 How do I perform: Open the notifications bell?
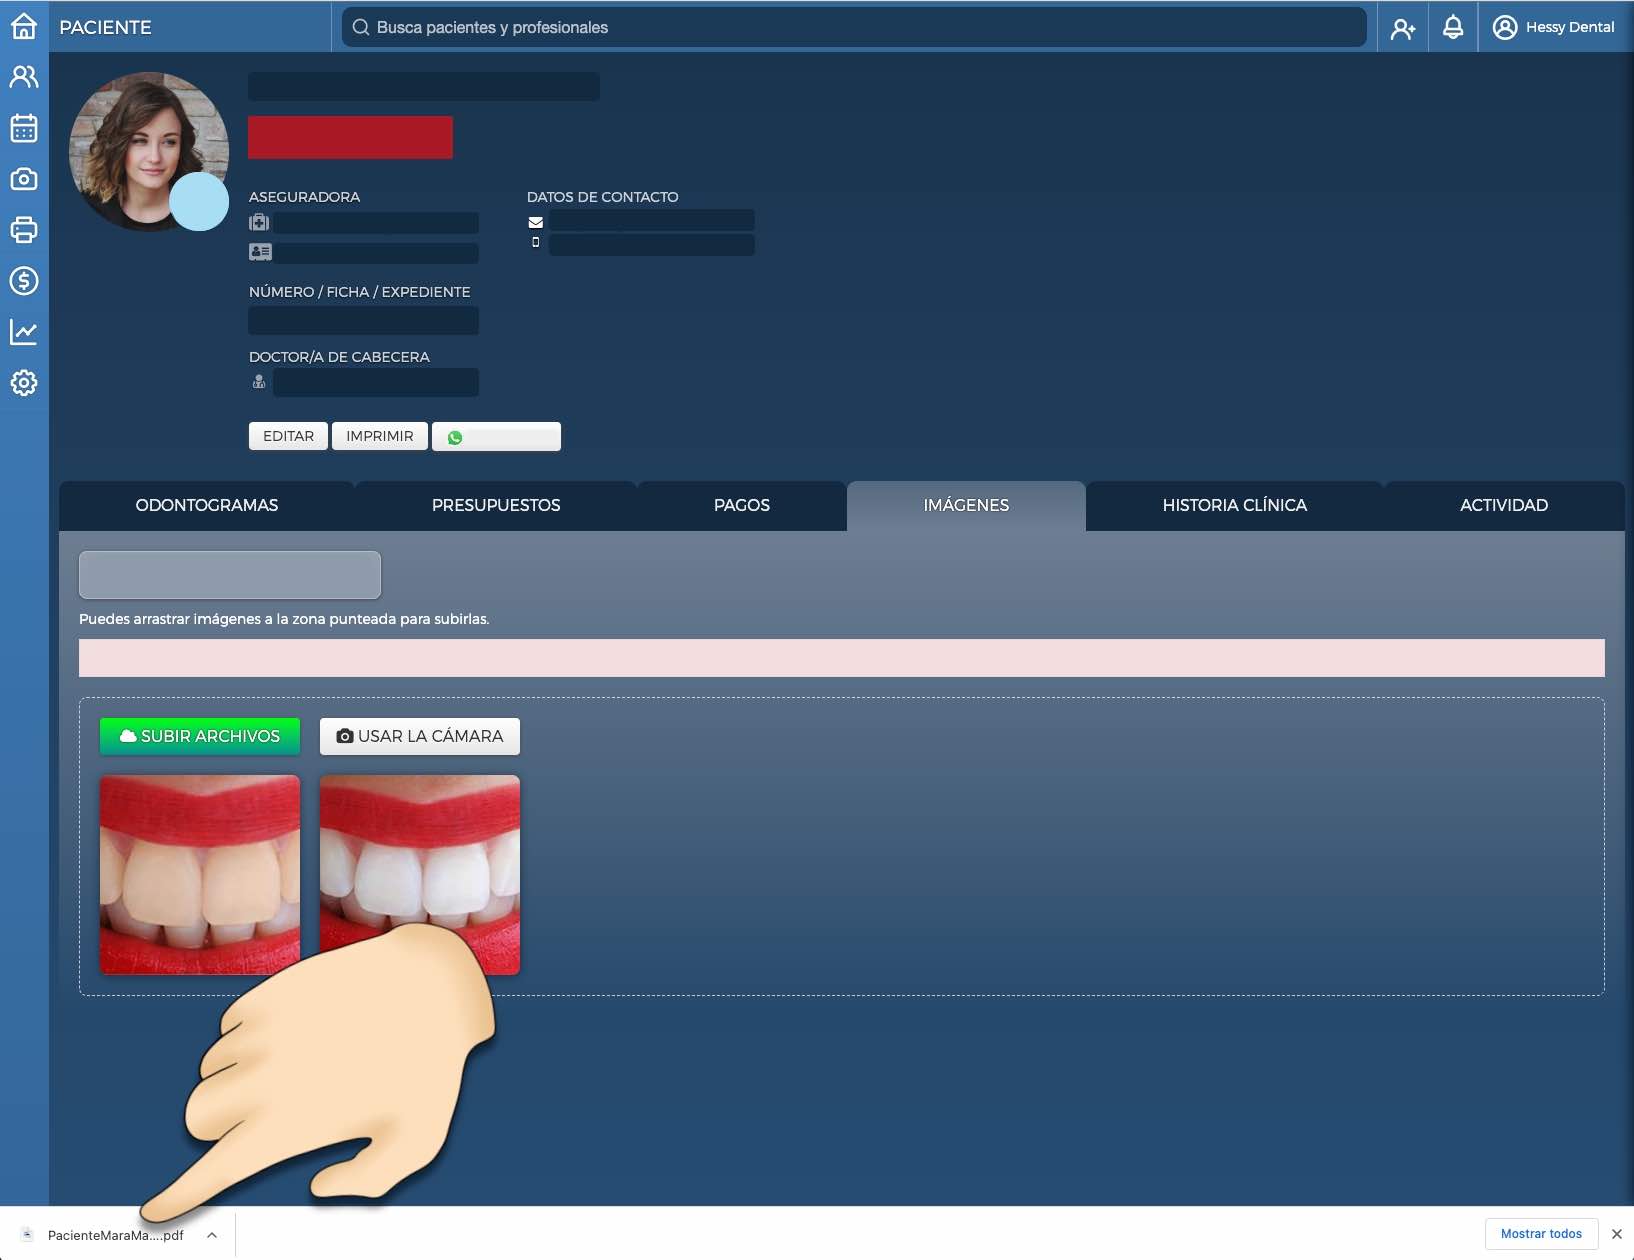point(1453,28)
